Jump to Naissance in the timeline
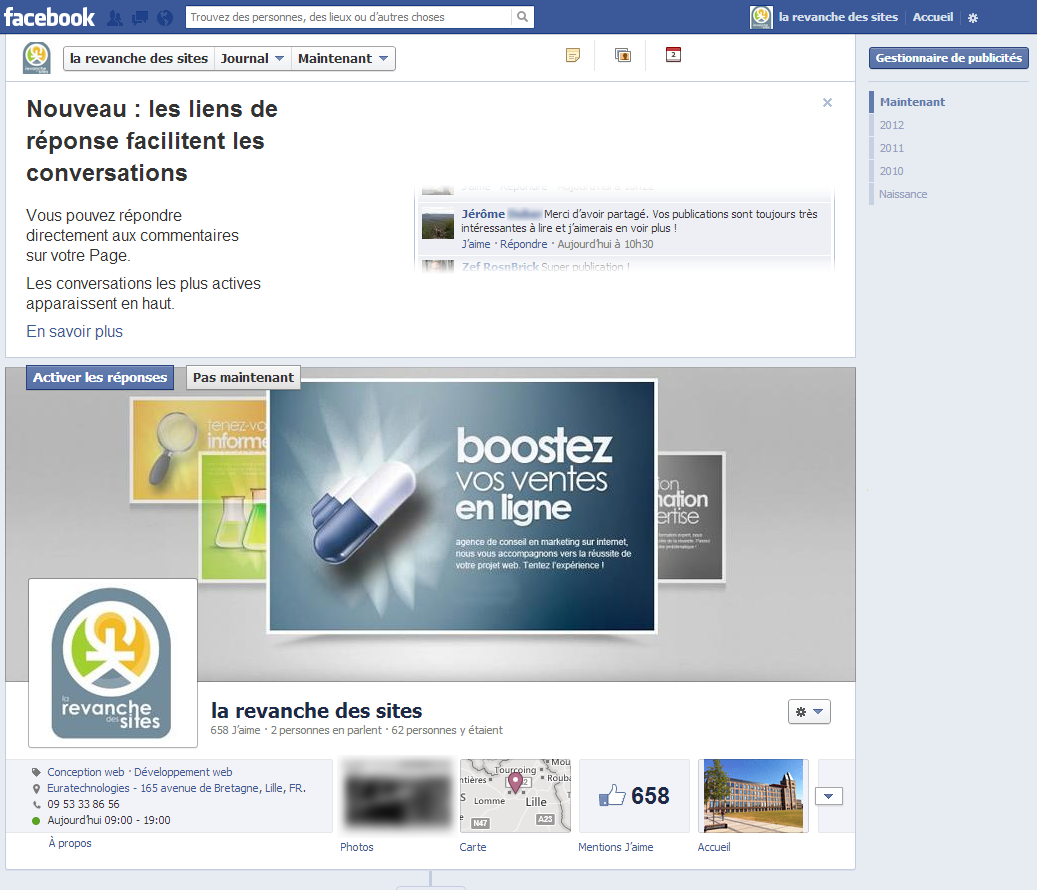The width and height of the screenshot is (1037, 890). [x=903, y=194]
